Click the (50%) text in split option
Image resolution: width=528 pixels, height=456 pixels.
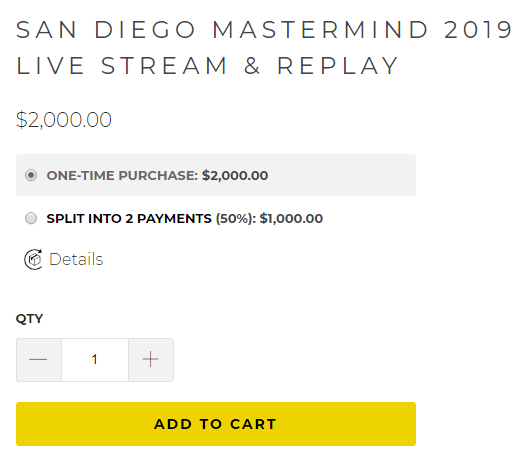tap(236, 219)
